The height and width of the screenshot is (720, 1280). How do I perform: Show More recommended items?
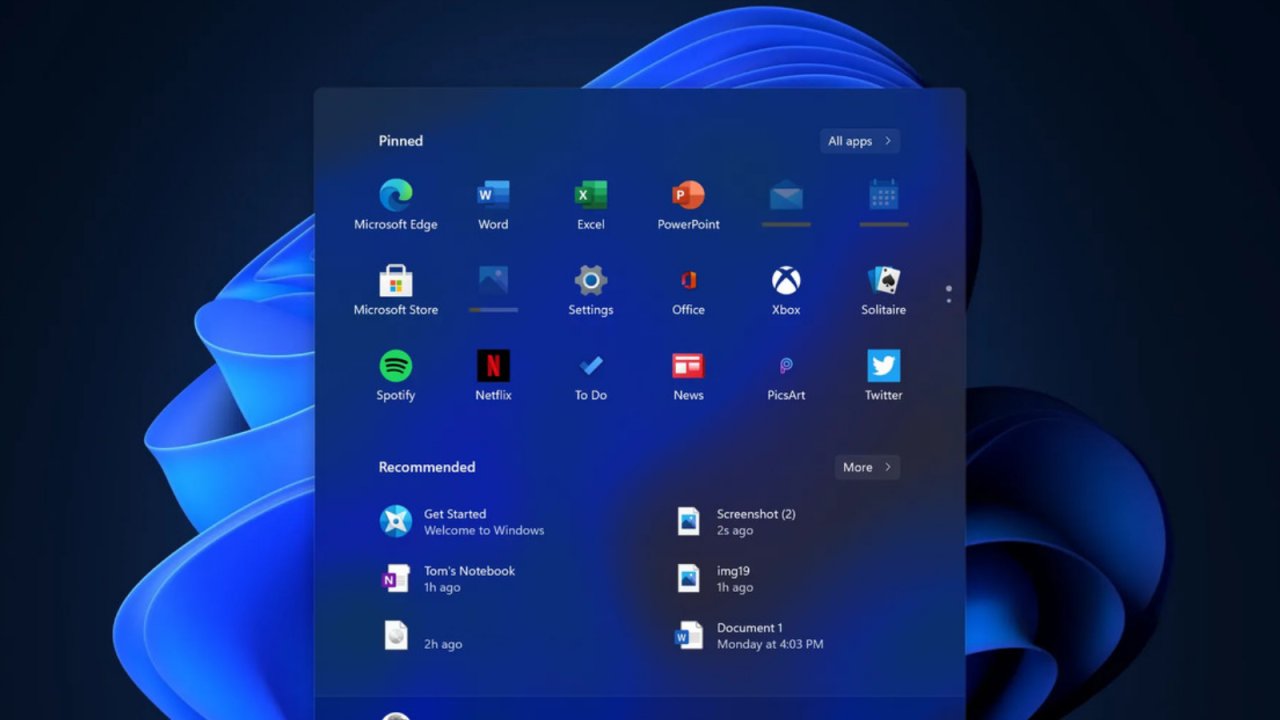867,467
